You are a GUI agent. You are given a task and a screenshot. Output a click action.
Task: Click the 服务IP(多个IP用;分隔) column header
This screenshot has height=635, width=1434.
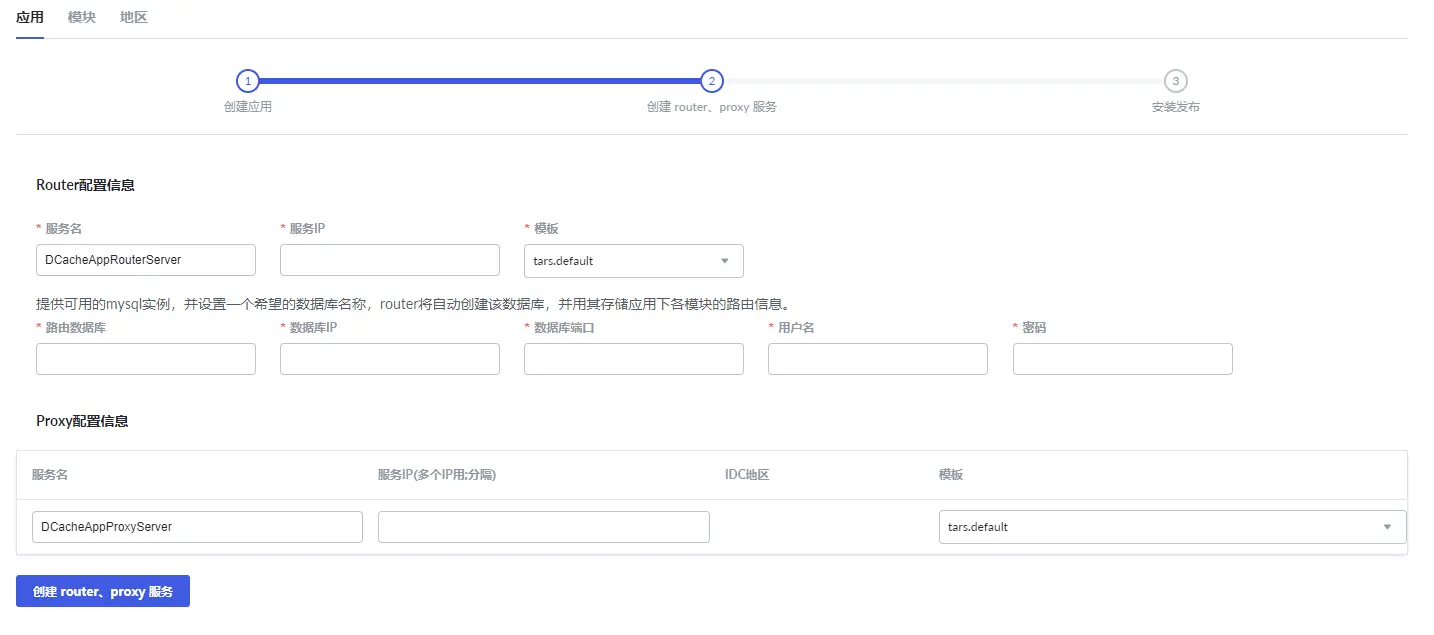[437, 475]
